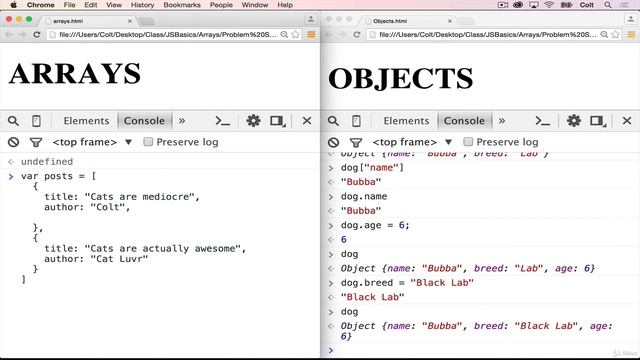Viewport: 640px width, 360px height.
Task: Open the People menu
Action: [x=221, y=5]
